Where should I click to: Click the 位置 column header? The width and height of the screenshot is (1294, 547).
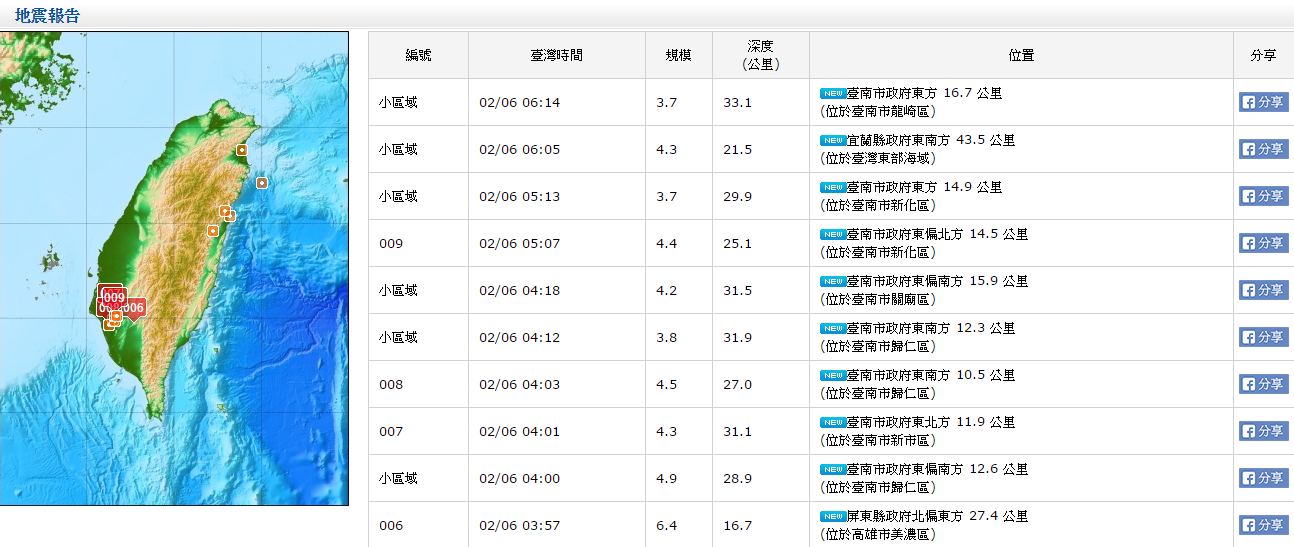click(1021, 55)
